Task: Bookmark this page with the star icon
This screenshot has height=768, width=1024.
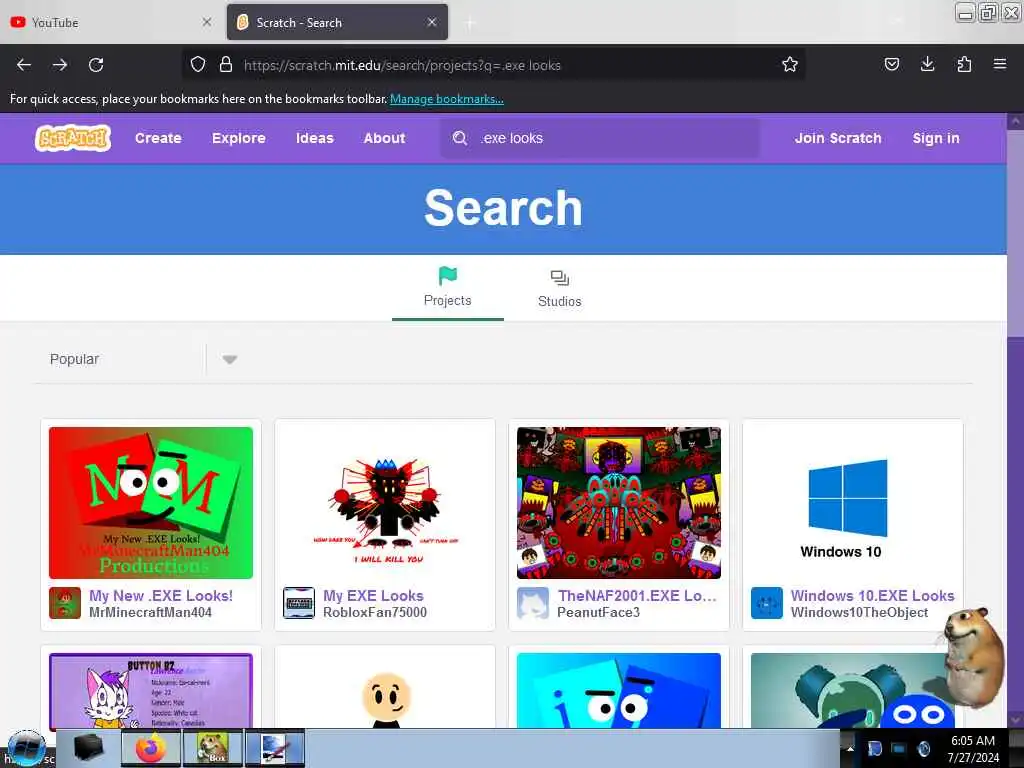Action: click(x=790, y=65)
